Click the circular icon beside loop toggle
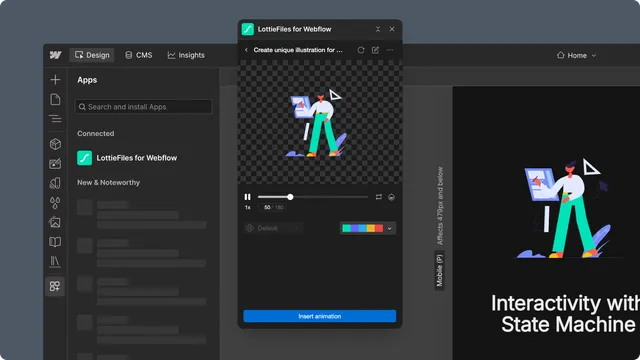The image size is (640, 360). click(391, 197)
